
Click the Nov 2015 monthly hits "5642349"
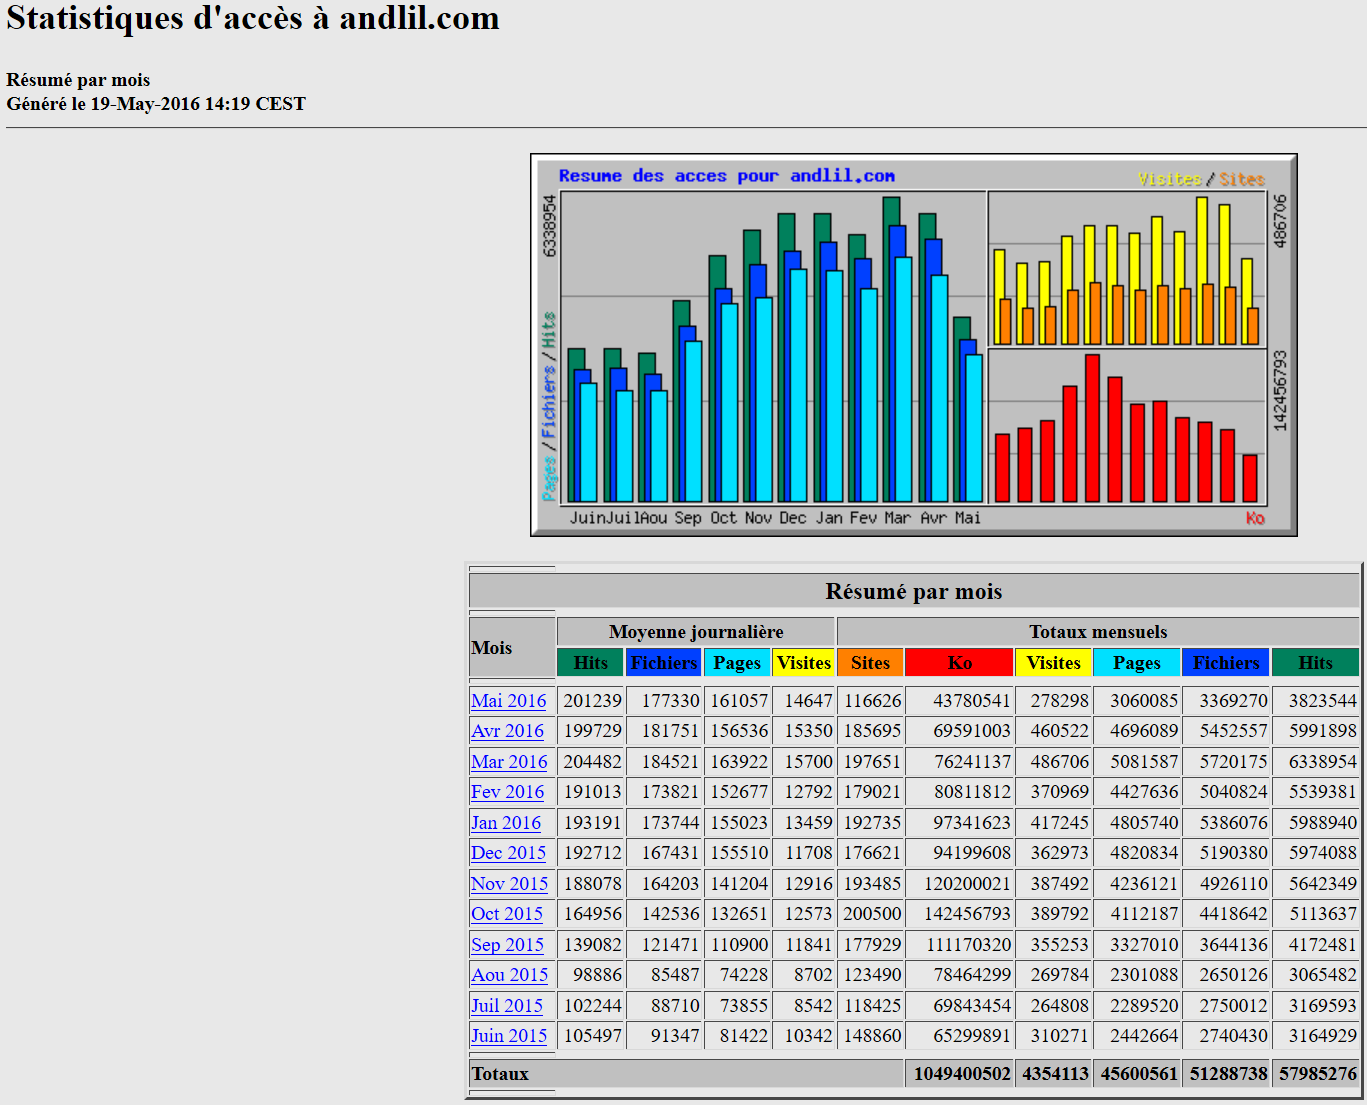click(x=1323, y=884)
